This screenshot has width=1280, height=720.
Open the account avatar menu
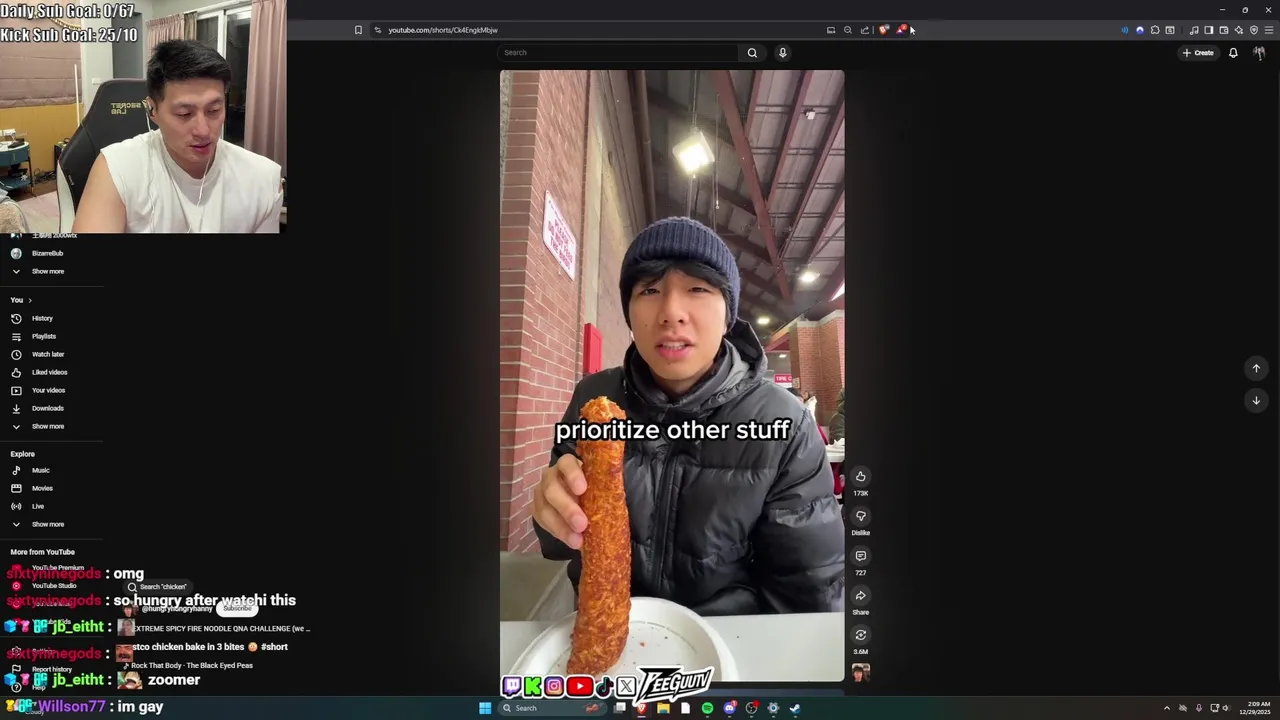[x=1259, y=53]
